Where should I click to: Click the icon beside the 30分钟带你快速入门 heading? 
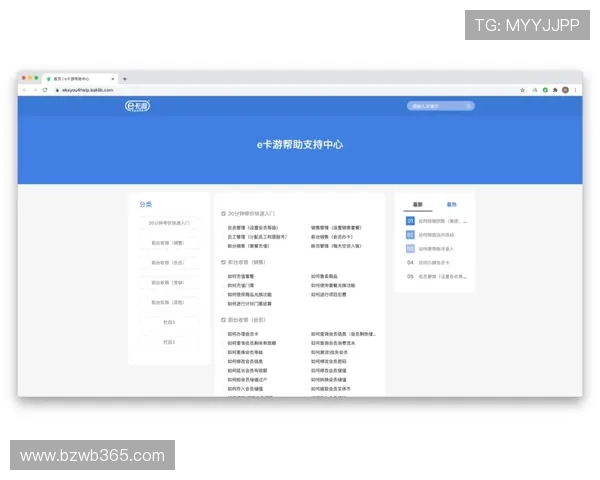pyautogui.click(x=223, y=214)
